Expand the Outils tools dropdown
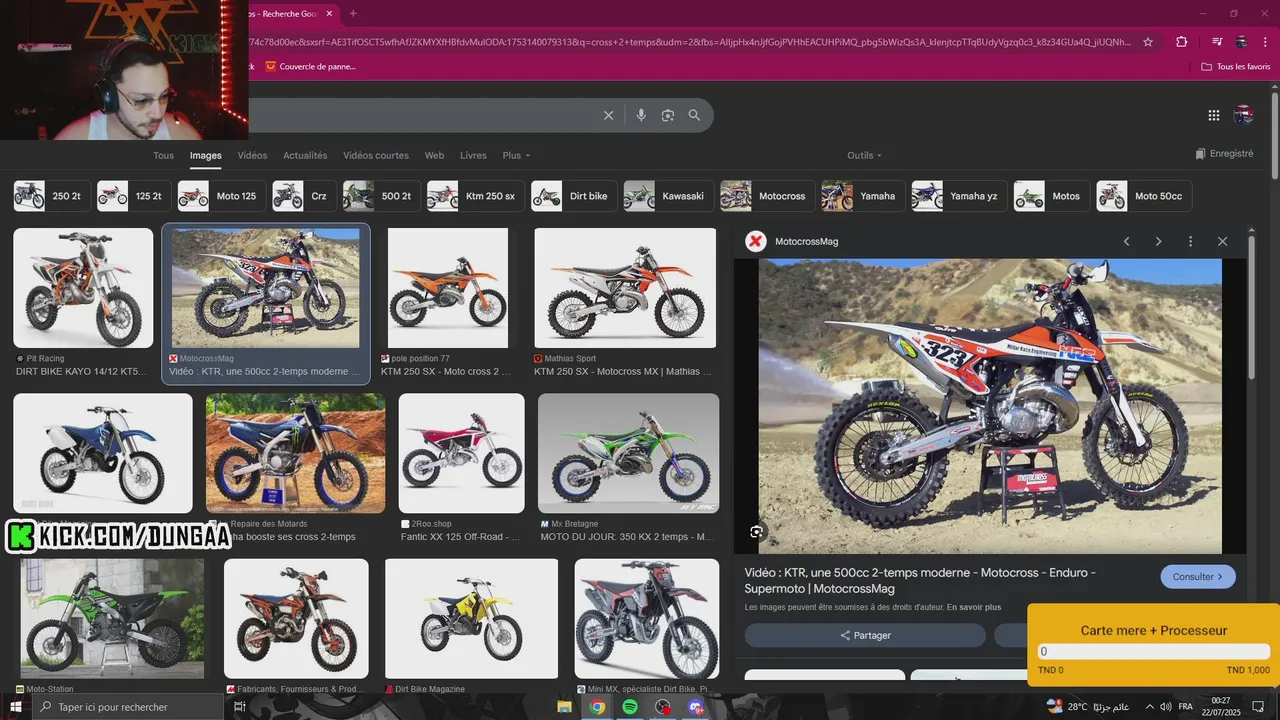Screen dimensions: 1280x720 [x=865, y=155]
